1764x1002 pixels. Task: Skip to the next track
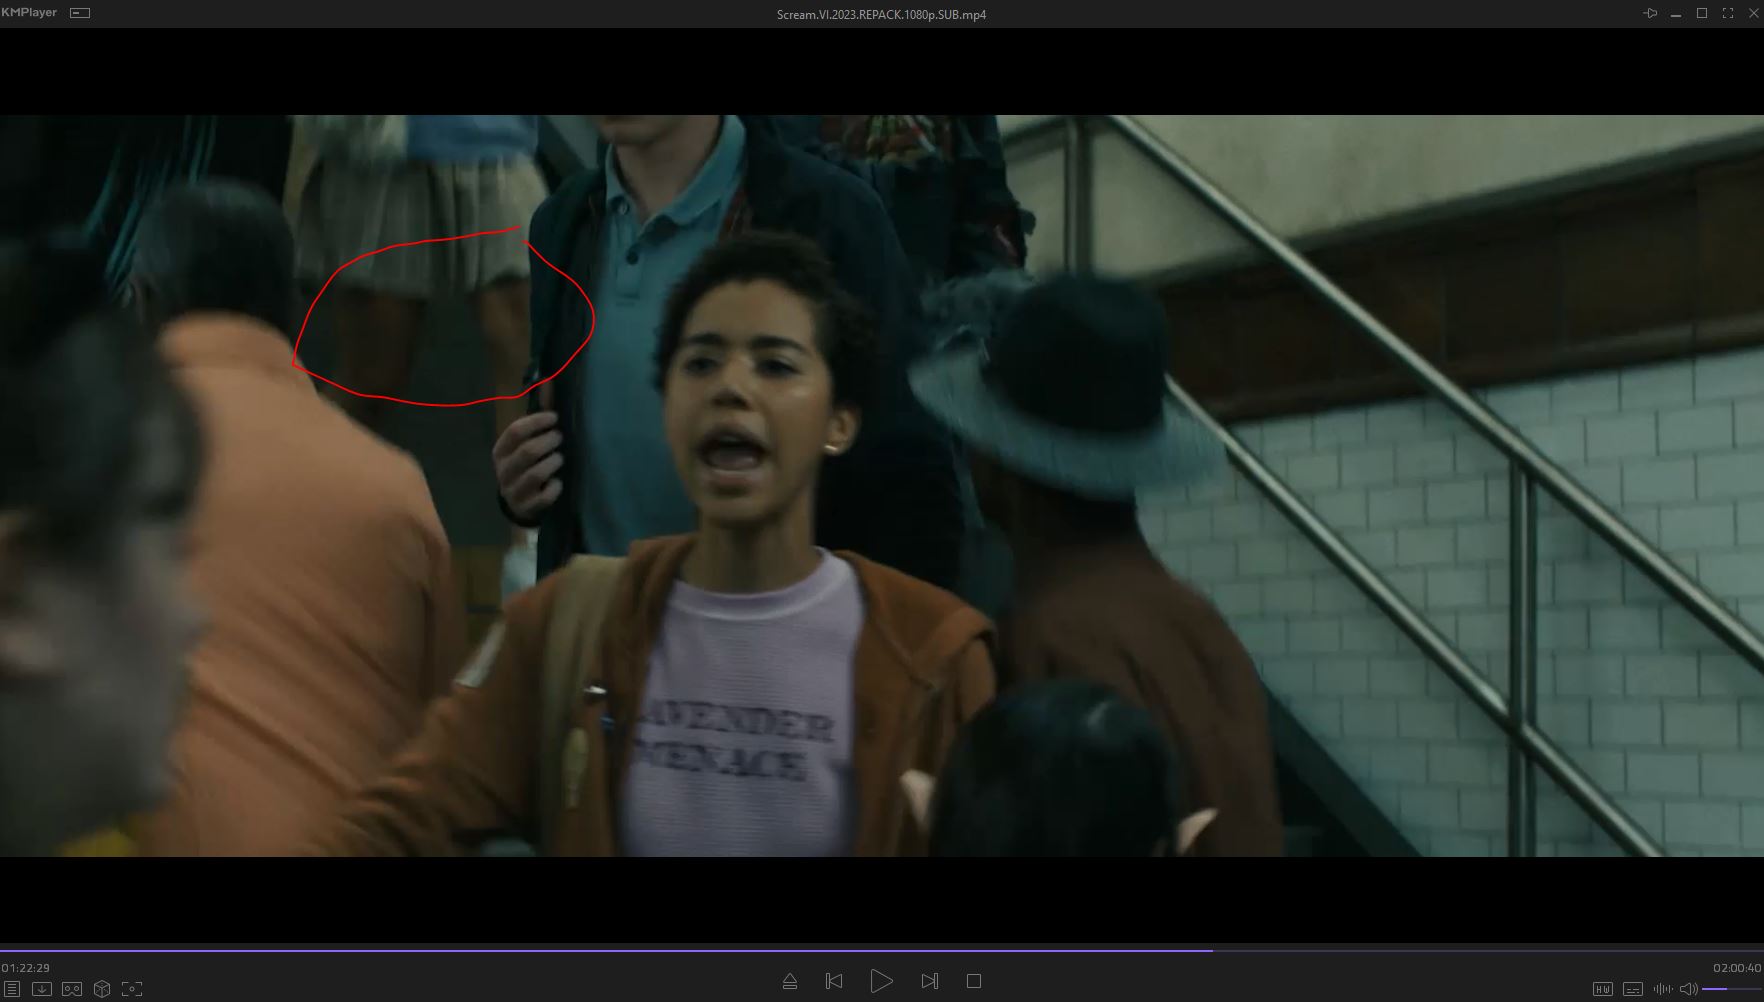[x=929, y=981]
